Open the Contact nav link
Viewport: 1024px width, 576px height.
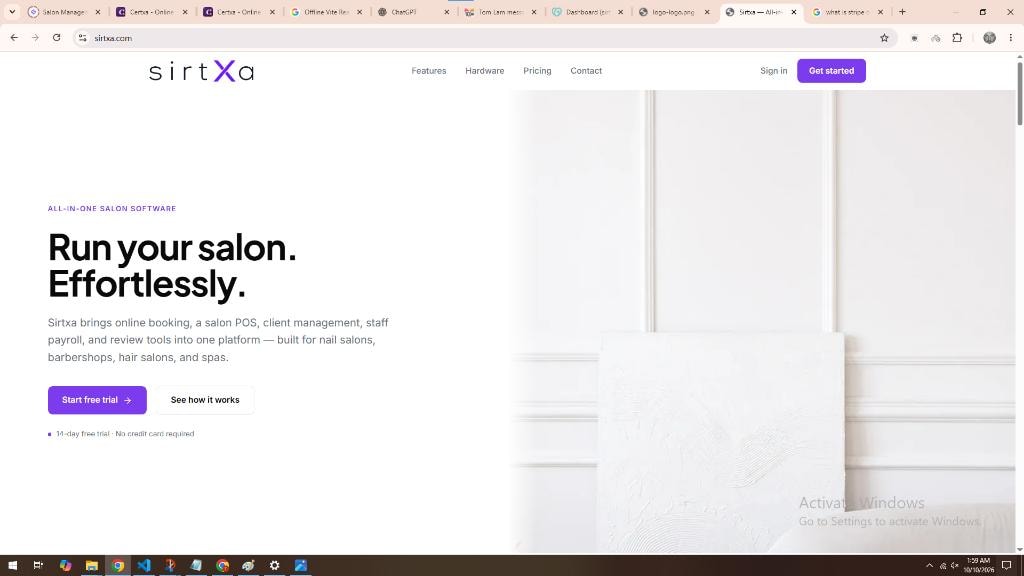586,71
